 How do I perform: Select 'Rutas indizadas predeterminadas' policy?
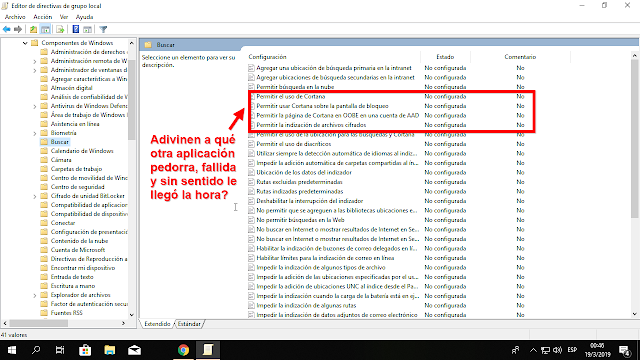click(x=300, y=191)
